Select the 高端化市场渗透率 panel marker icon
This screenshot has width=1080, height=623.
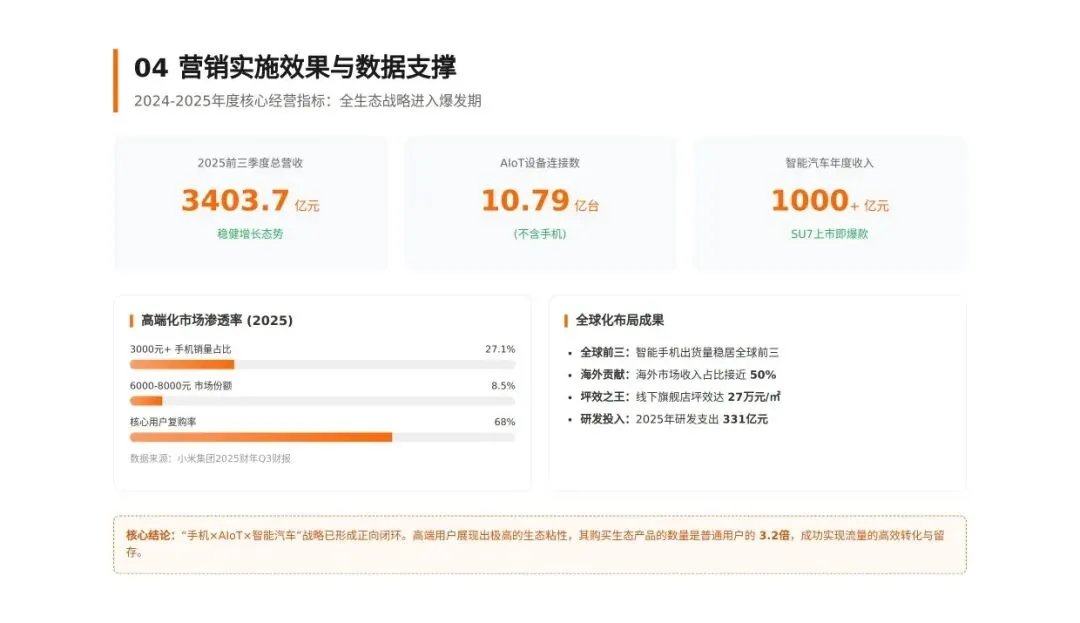131,321
